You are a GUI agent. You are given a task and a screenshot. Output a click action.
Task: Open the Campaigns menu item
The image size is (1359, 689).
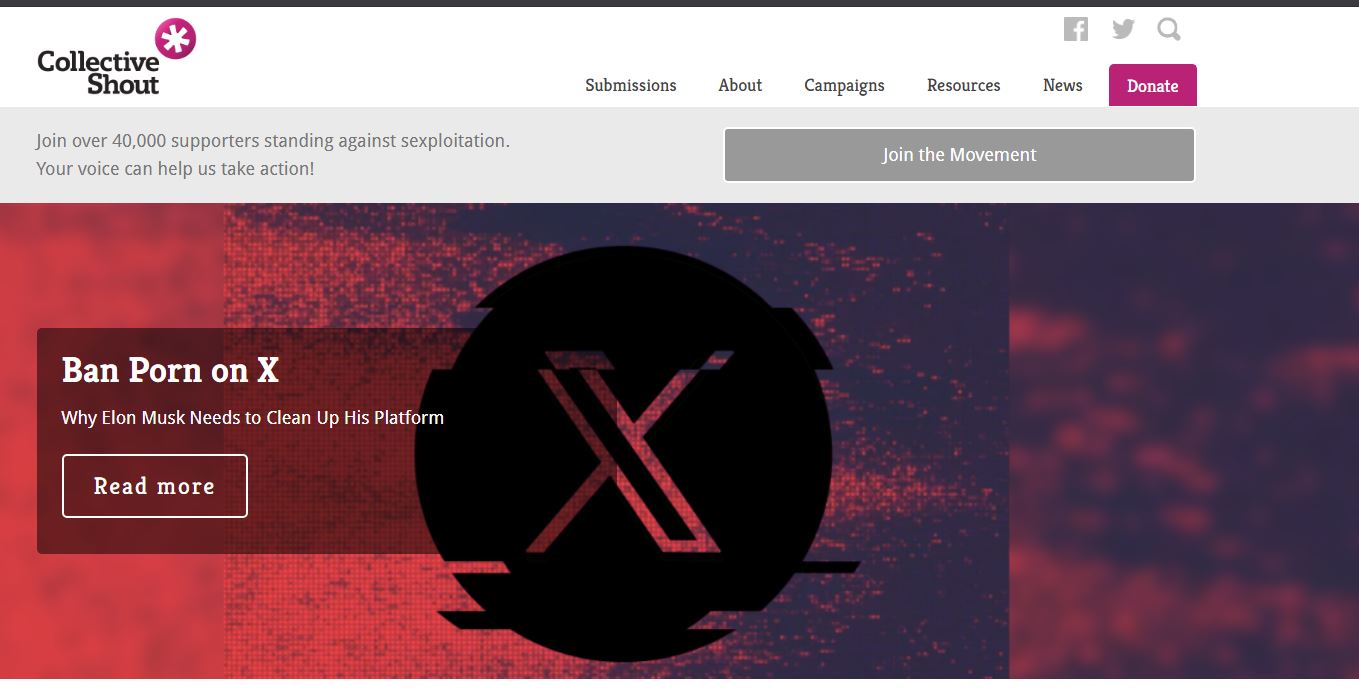pos(844,86)
